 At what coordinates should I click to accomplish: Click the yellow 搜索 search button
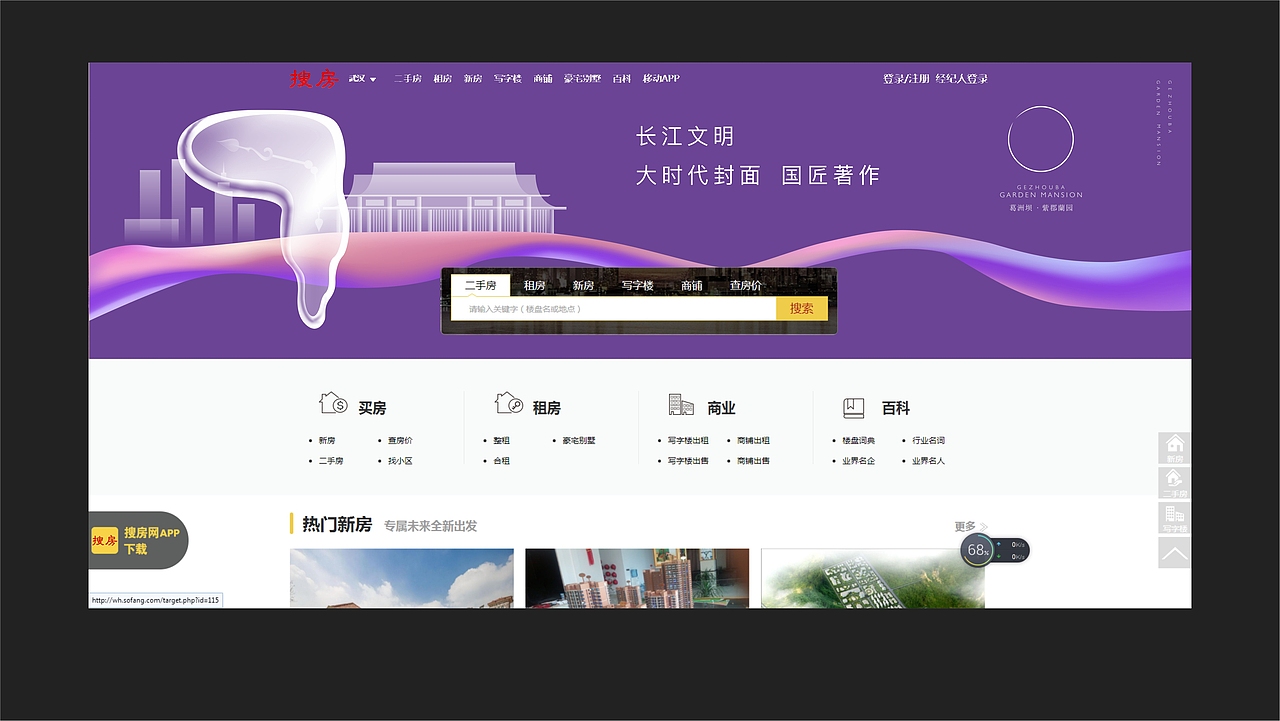click(801, 309)
